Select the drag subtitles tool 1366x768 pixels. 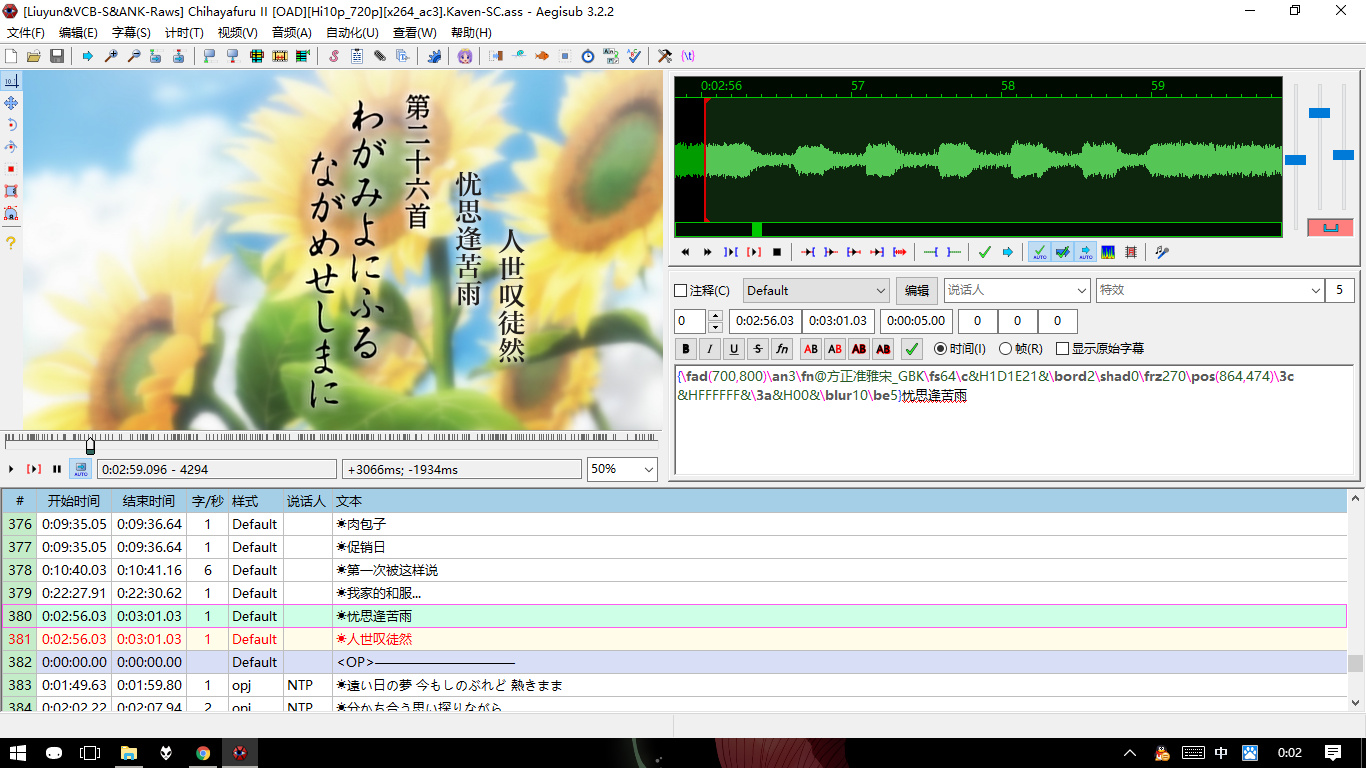tap(11, 103)
